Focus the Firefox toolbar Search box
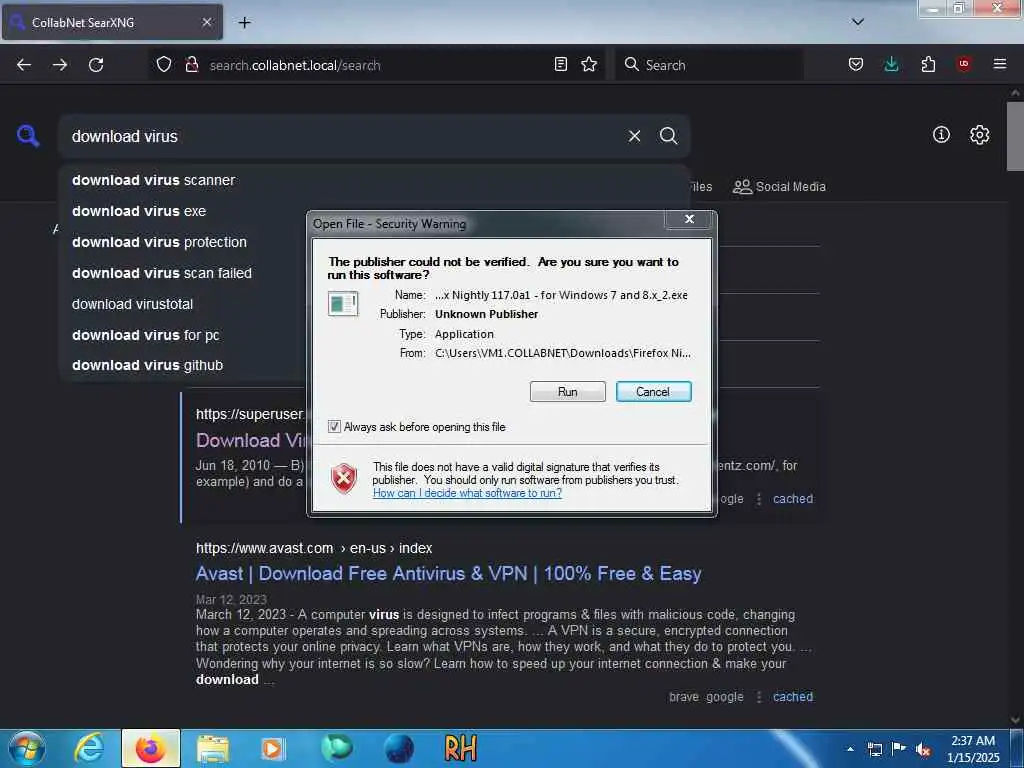1024x768 pixels. 709,65
